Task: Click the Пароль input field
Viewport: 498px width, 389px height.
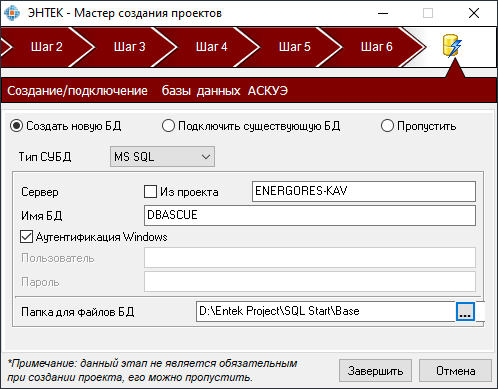Action: pos(310,281)
